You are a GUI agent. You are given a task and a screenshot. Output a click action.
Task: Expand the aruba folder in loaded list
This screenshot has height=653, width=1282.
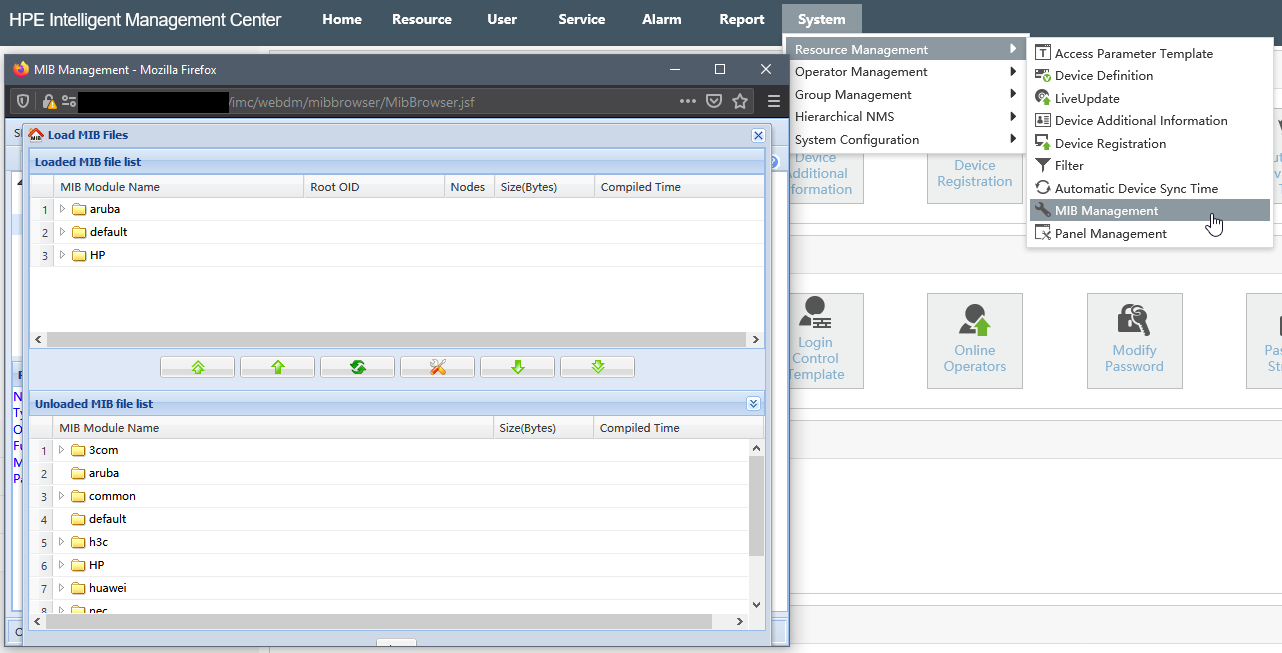62,209
